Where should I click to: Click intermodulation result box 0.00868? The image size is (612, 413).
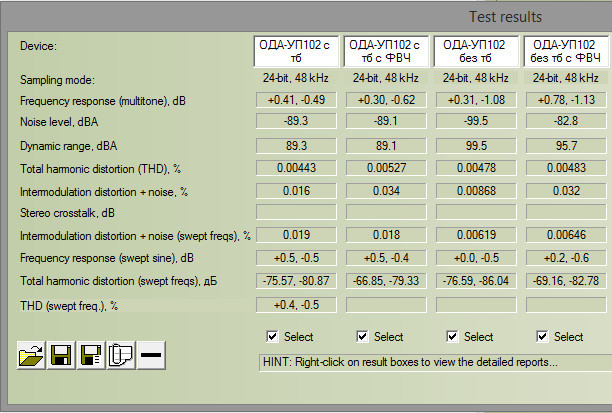click(x=476, y=191)
